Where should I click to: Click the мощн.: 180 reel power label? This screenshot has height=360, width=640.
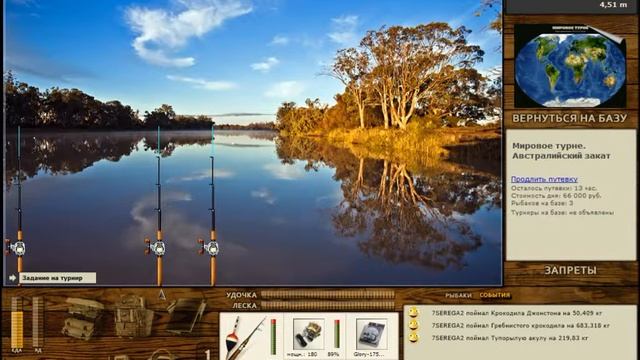(302, 354)
